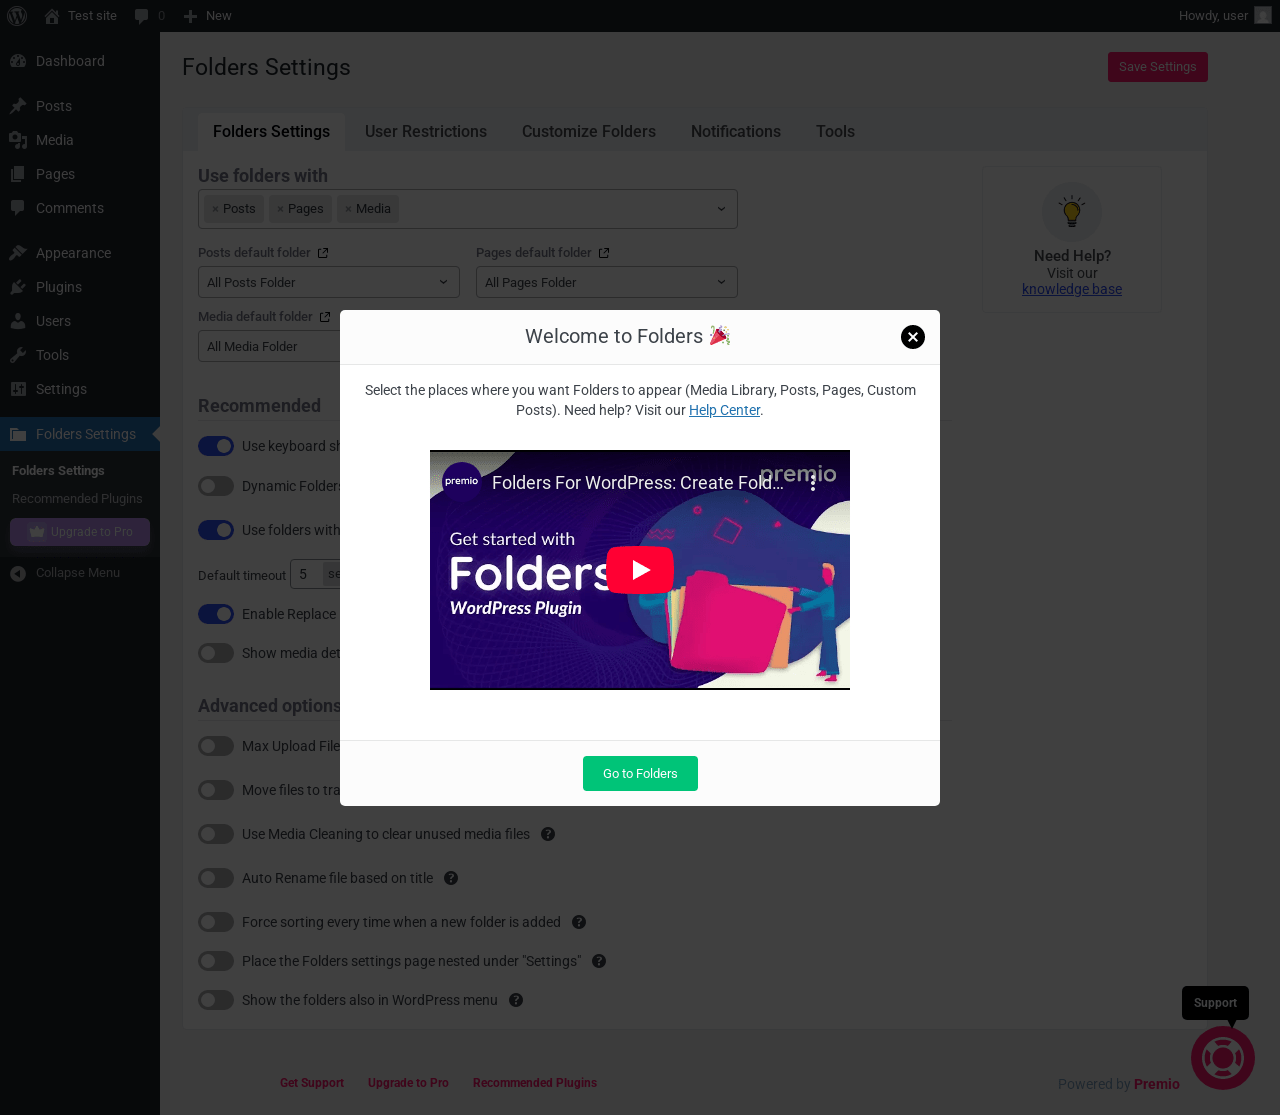The width and height of the screenshot is (1280, 1115).
Task: Toggle Use Media Cleaning switch
Action: [216, 834]
